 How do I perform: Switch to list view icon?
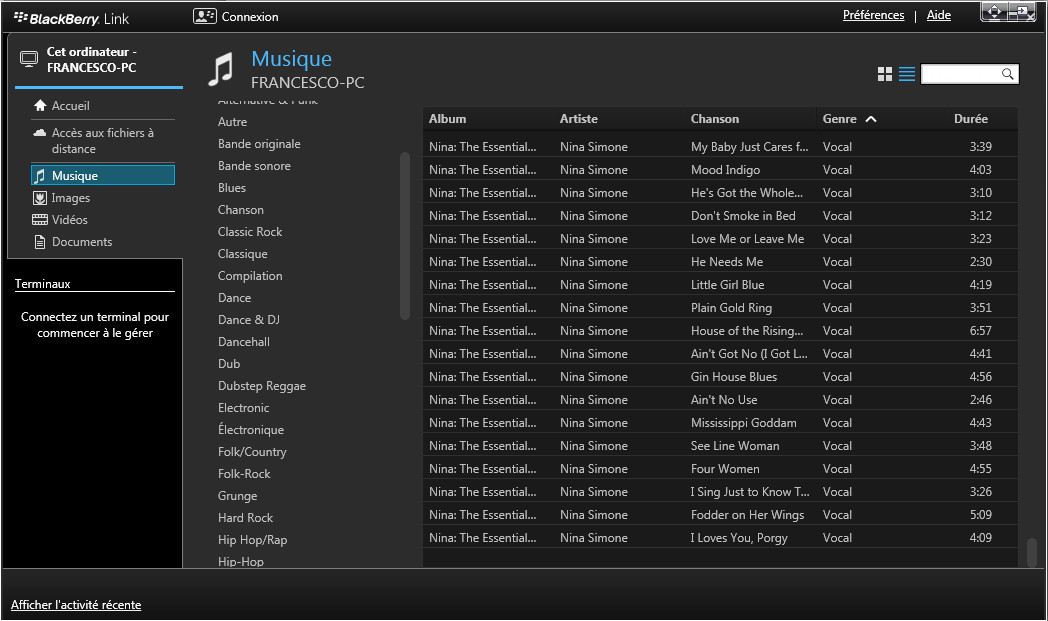pyautogui.click(x=907, y=74)
